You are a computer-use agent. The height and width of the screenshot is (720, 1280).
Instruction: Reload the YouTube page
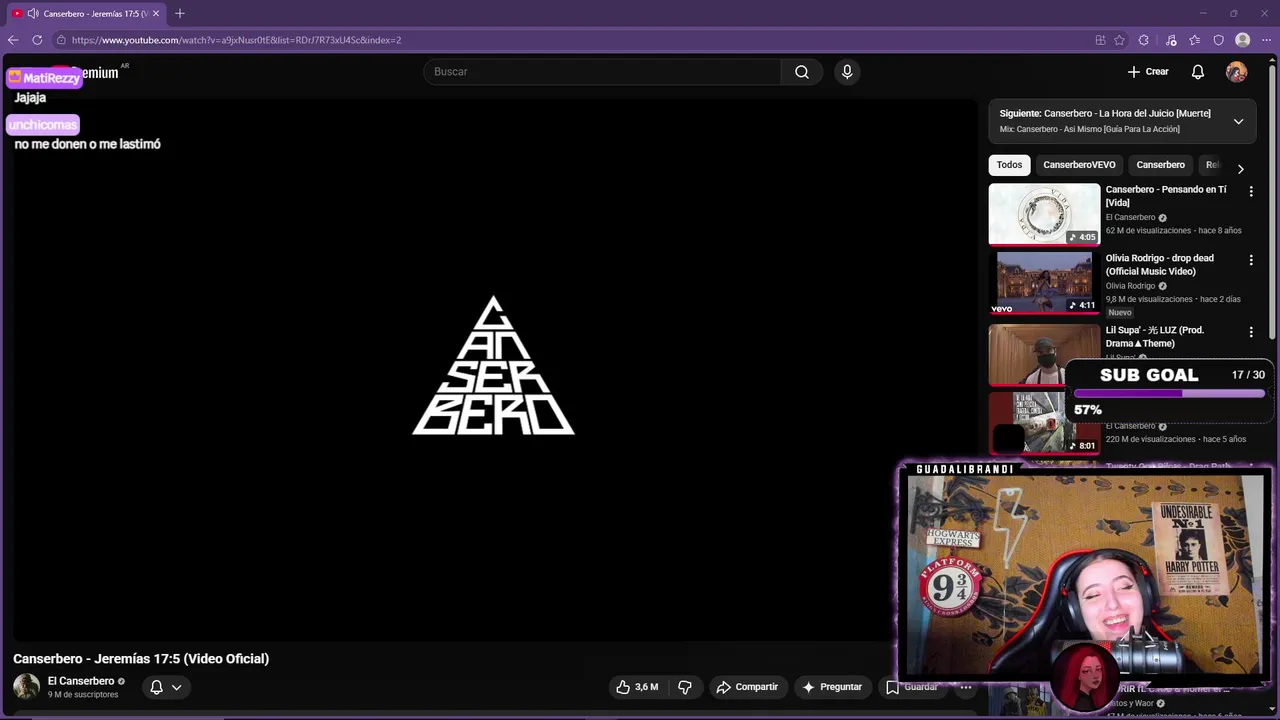[x=37, y=40]
